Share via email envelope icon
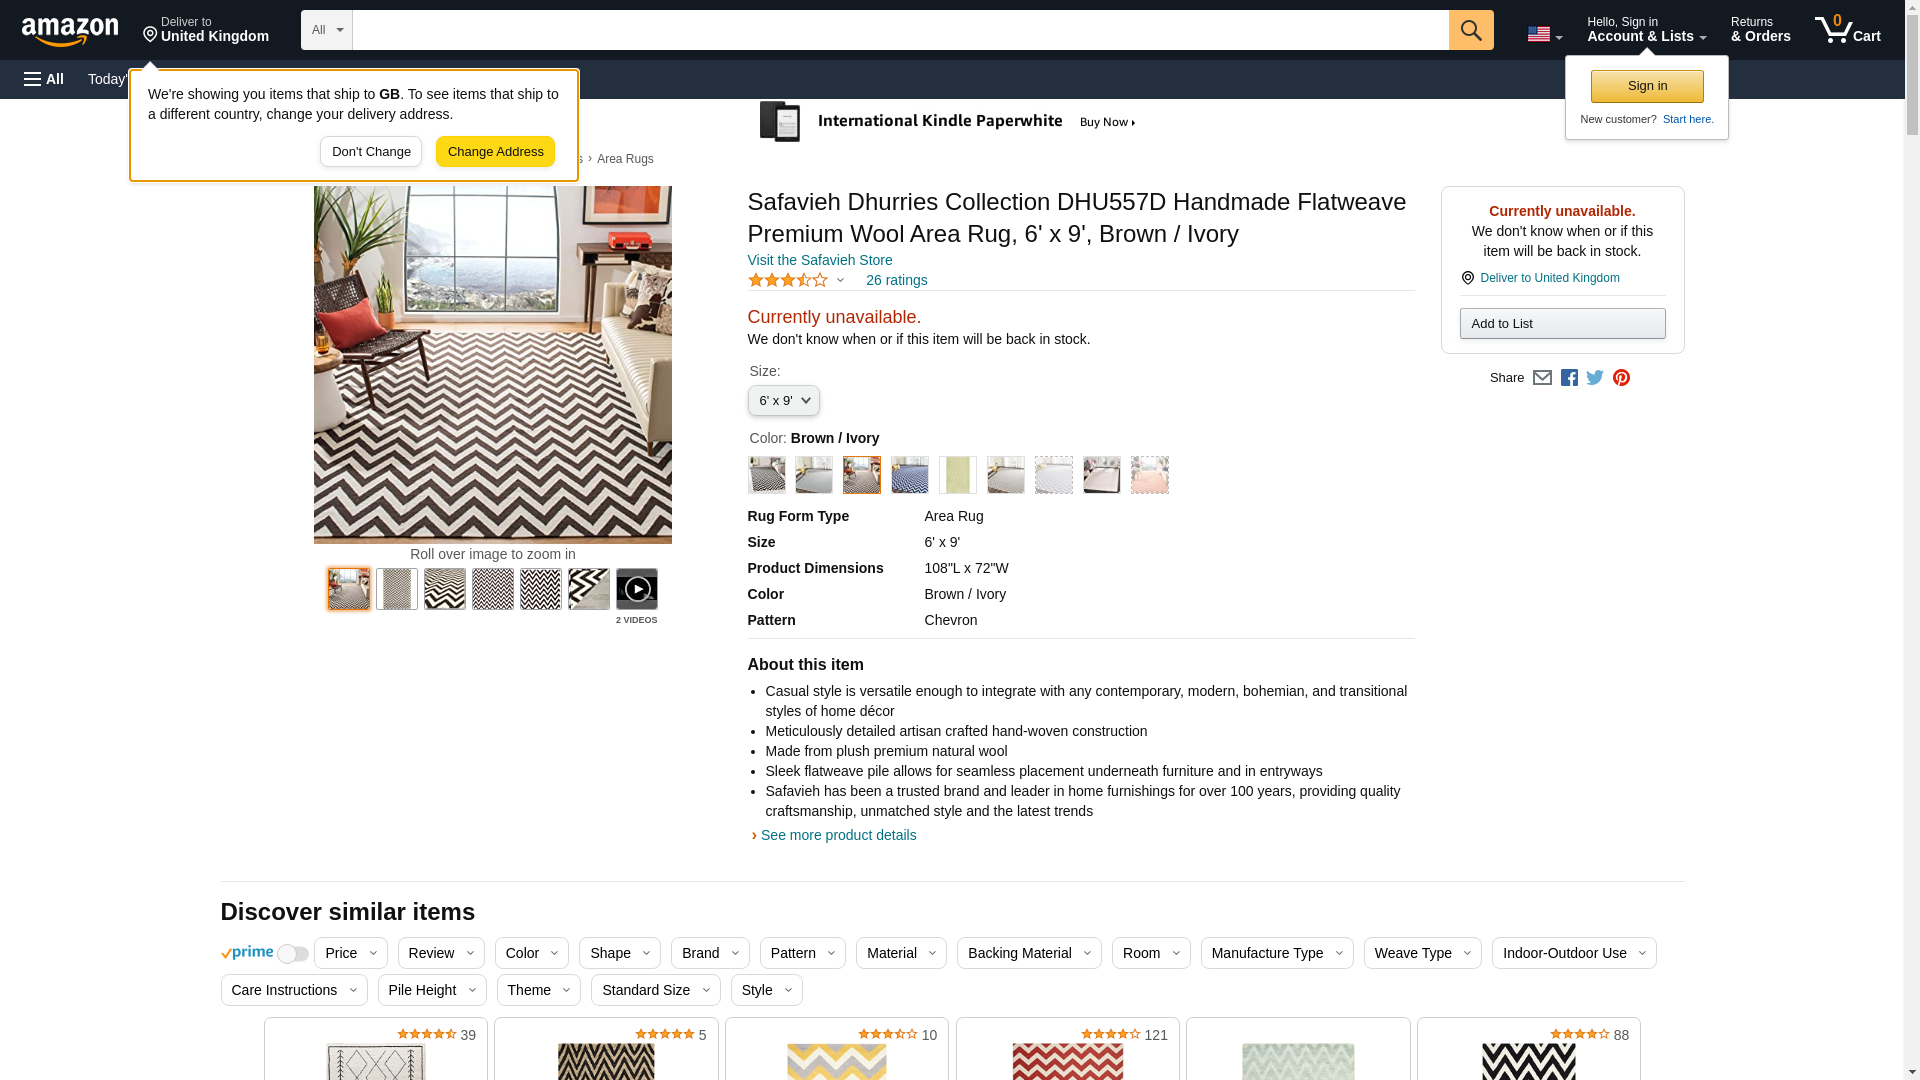This screenshot has height=1080, width=1920. click(x=1542, y=378)
